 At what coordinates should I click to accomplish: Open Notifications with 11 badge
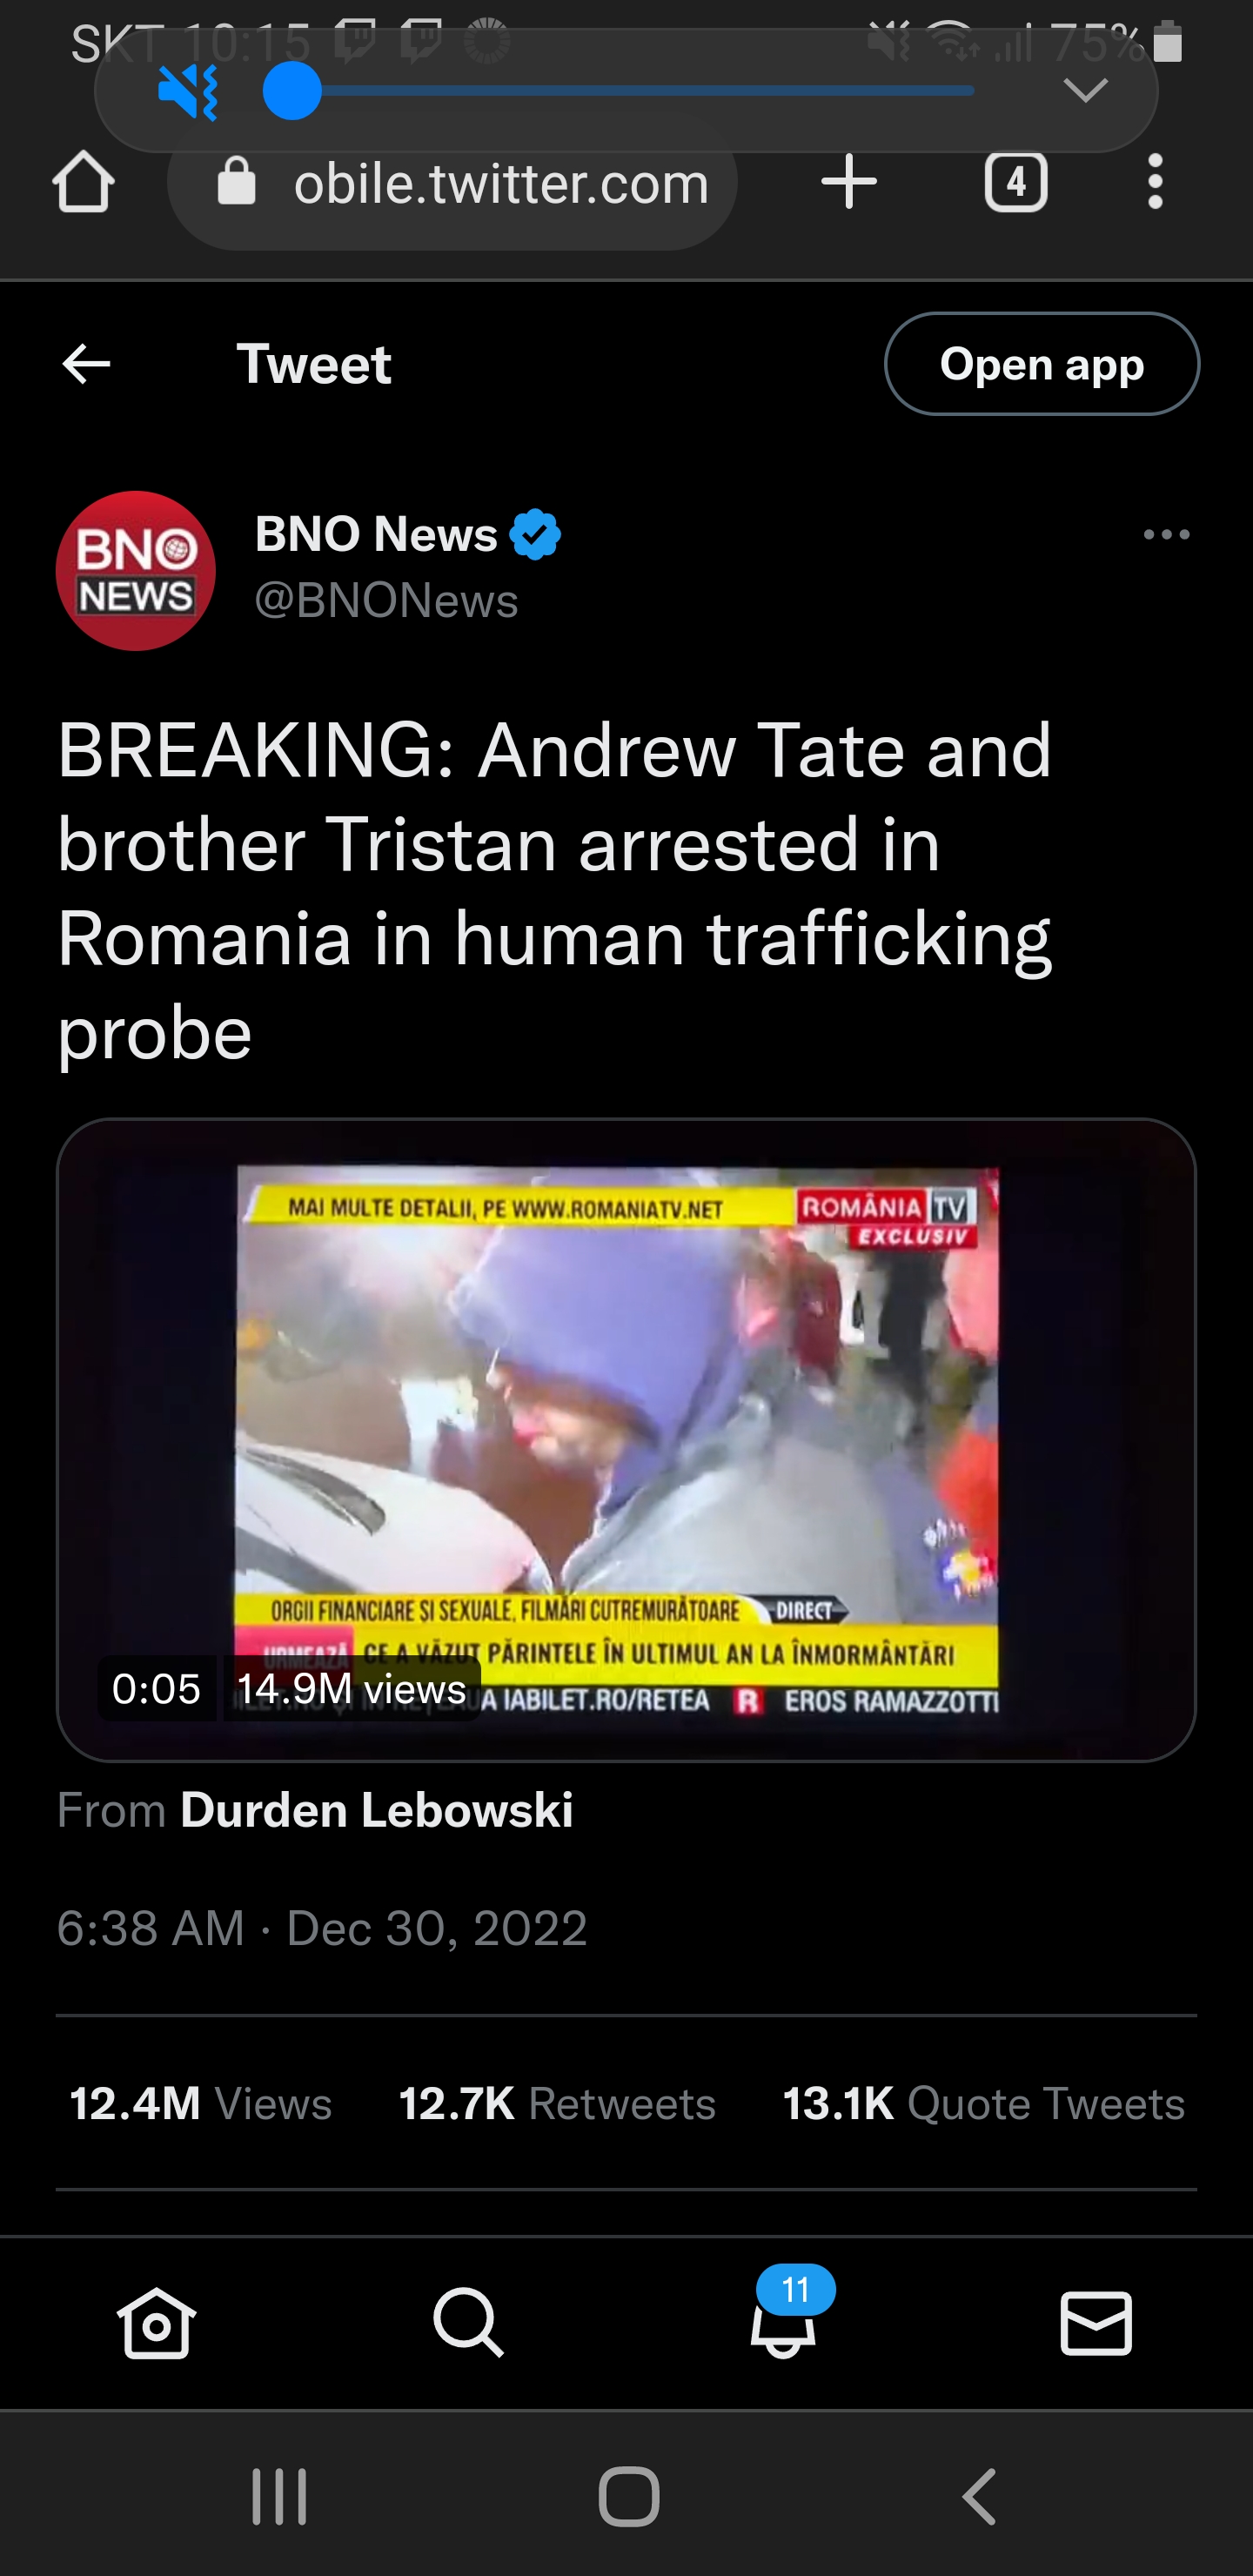pos(785,2313)
